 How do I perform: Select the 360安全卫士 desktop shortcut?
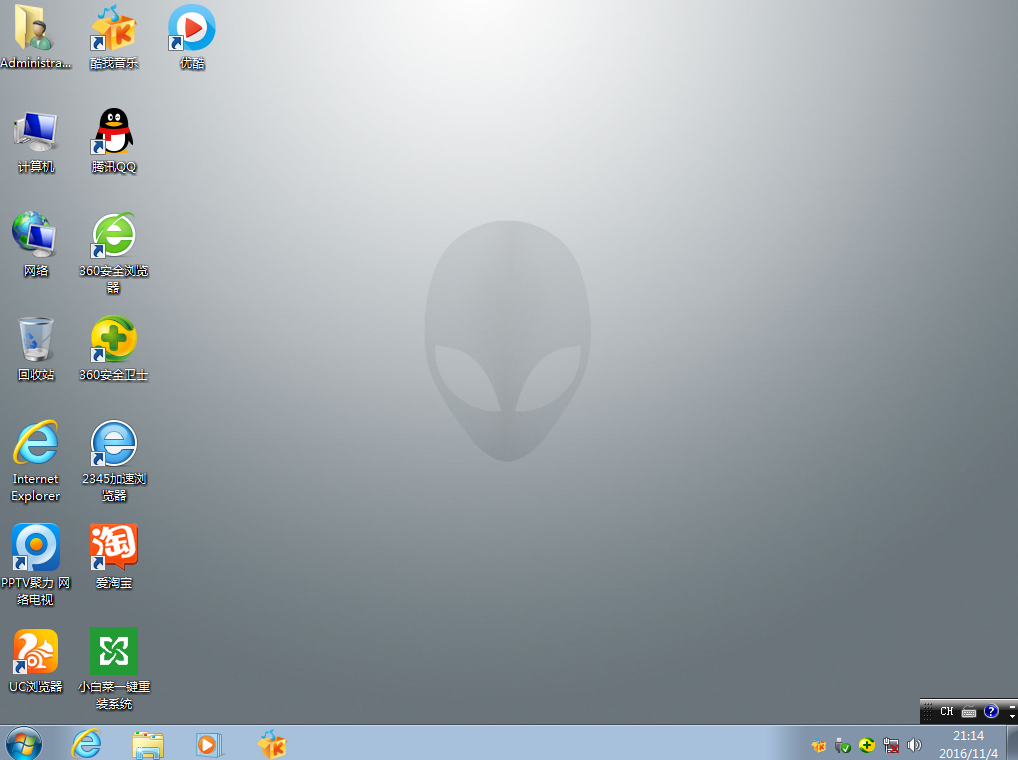[114, 349]
